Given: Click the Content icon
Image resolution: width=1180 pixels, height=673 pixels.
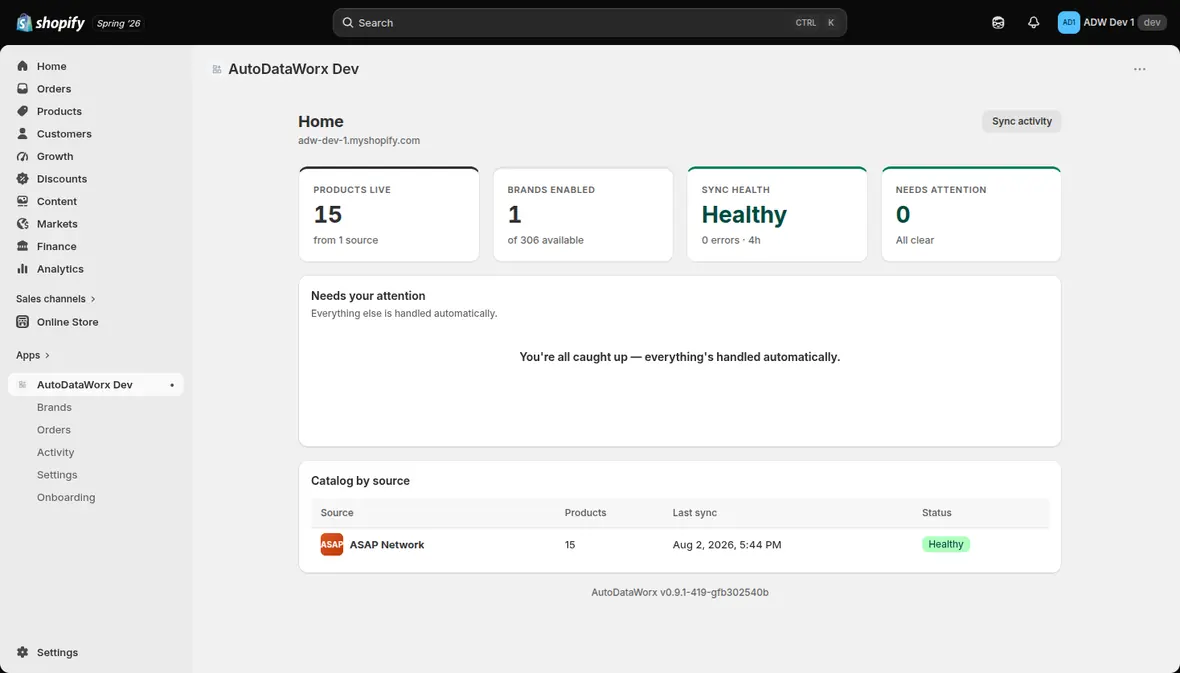Looking at the screenshot, I should click(23, 202).
